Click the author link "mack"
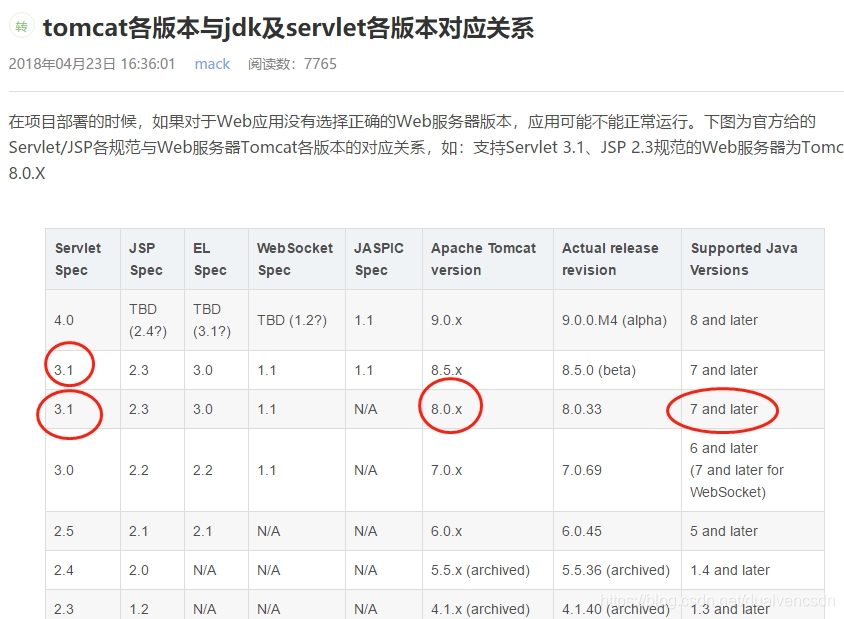 coord(212,64)
